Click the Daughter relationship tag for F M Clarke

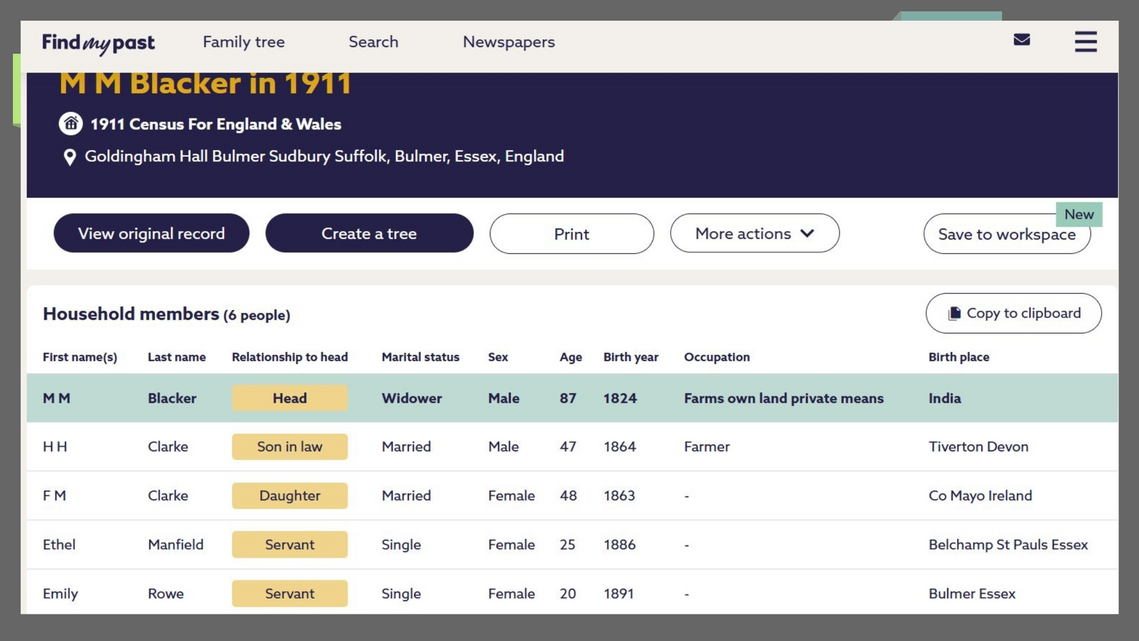tap(289, 496)
